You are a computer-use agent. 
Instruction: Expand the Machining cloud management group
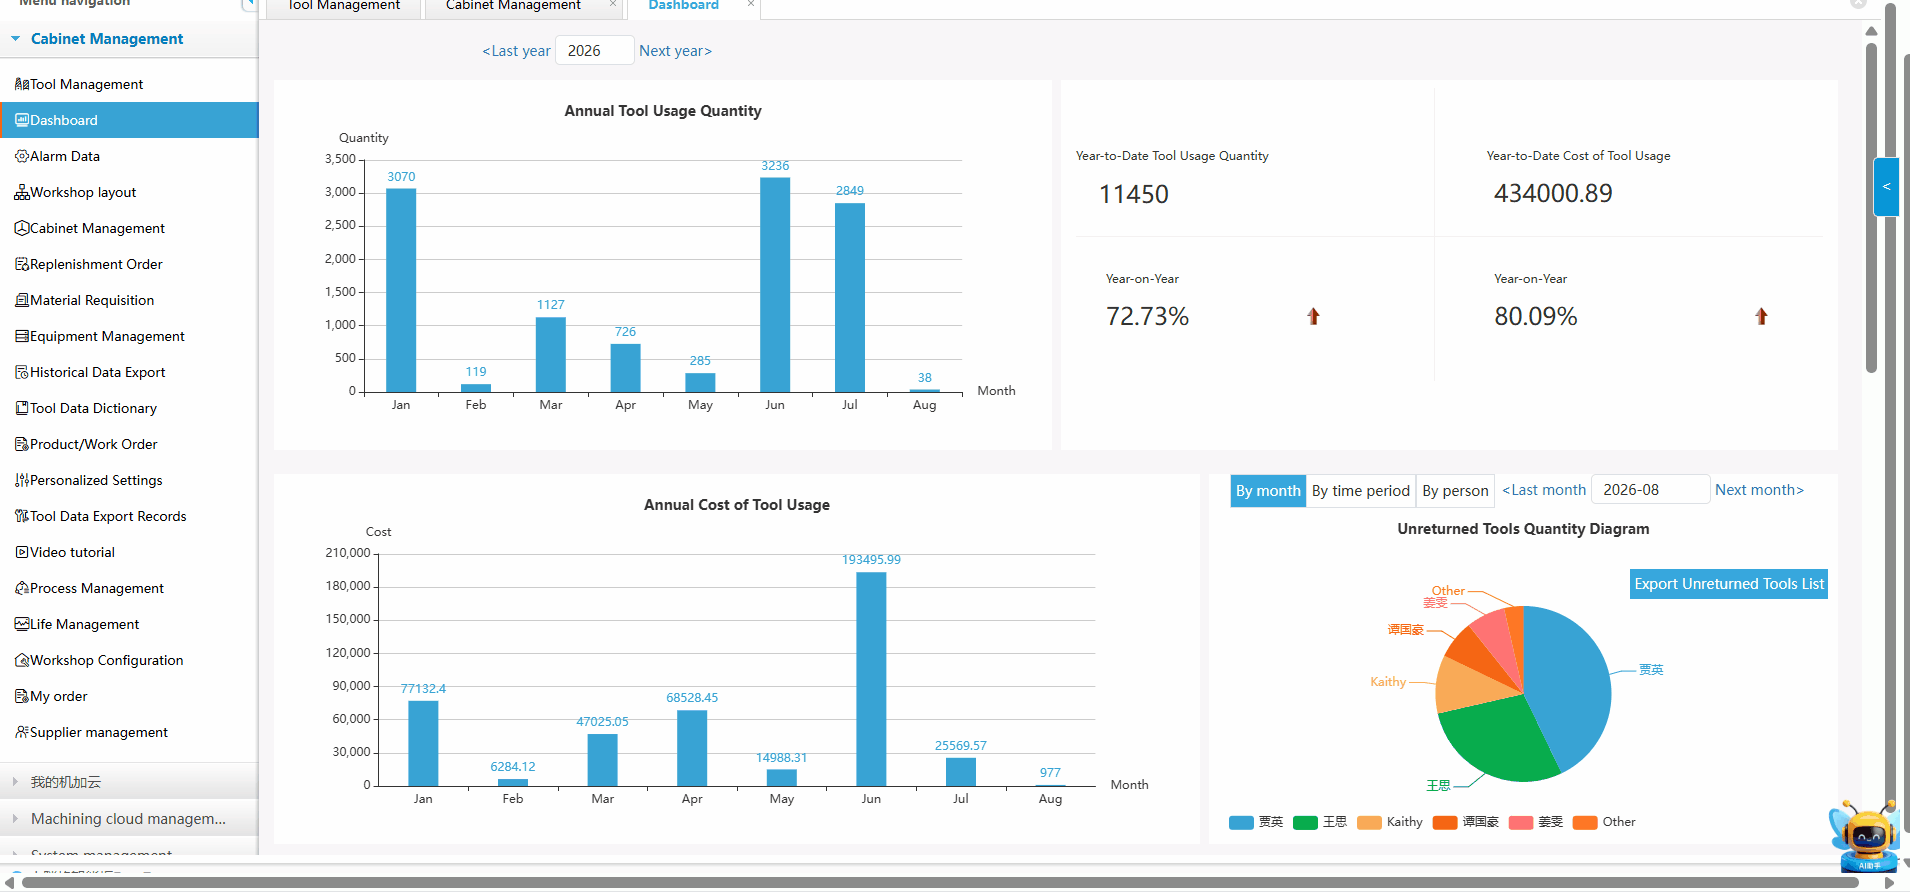15,818
